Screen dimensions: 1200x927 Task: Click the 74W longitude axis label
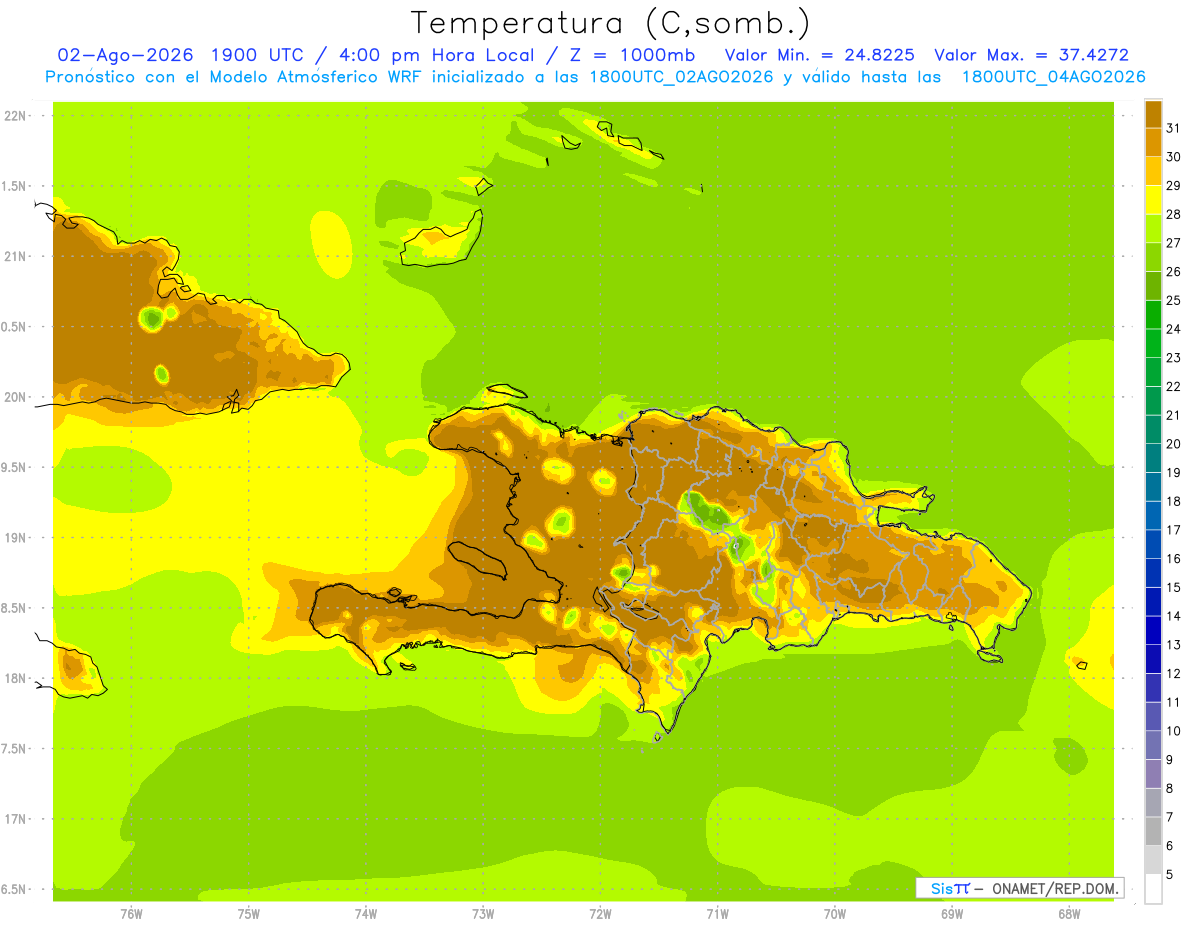[x=366, y=914]
